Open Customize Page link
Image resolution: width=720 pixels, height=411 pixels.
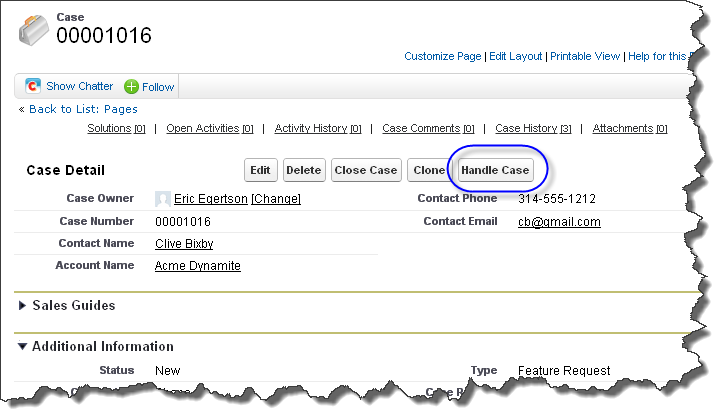click(443, 56)
